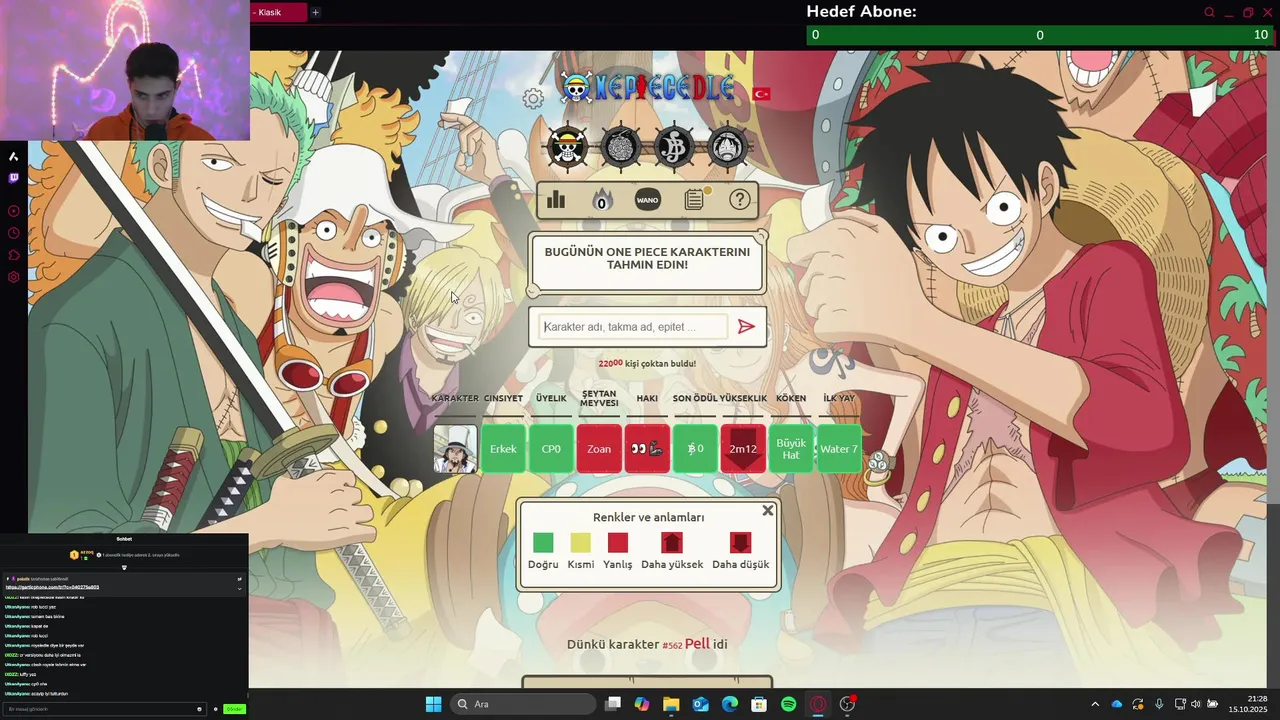This screenshot has height=720, width=1280.
Task: Open the pinned garticphone link in chat
Action: (52, 587)
